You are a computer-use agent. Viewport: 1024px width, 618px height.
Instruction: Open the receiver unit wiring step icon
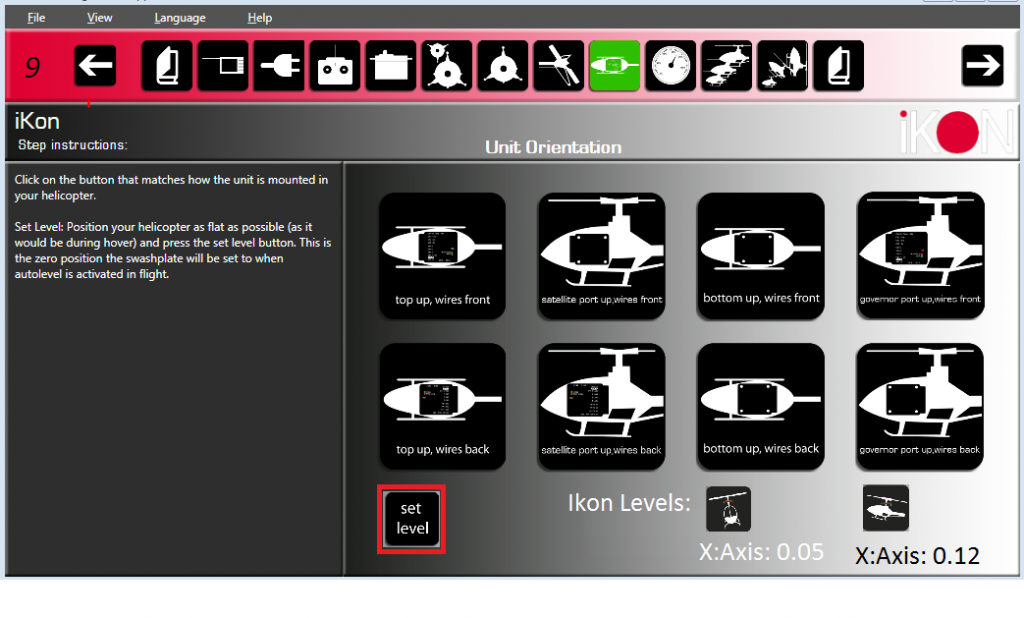pyautogui.click(x=223, y=65)
